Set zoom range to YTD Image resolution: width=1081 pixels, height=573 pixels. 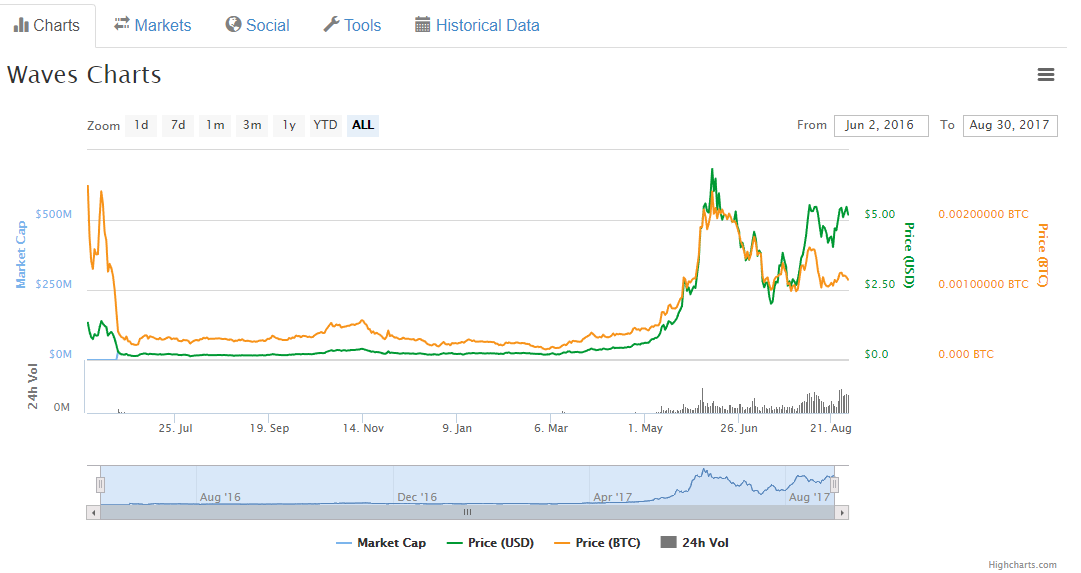point(325,125)
